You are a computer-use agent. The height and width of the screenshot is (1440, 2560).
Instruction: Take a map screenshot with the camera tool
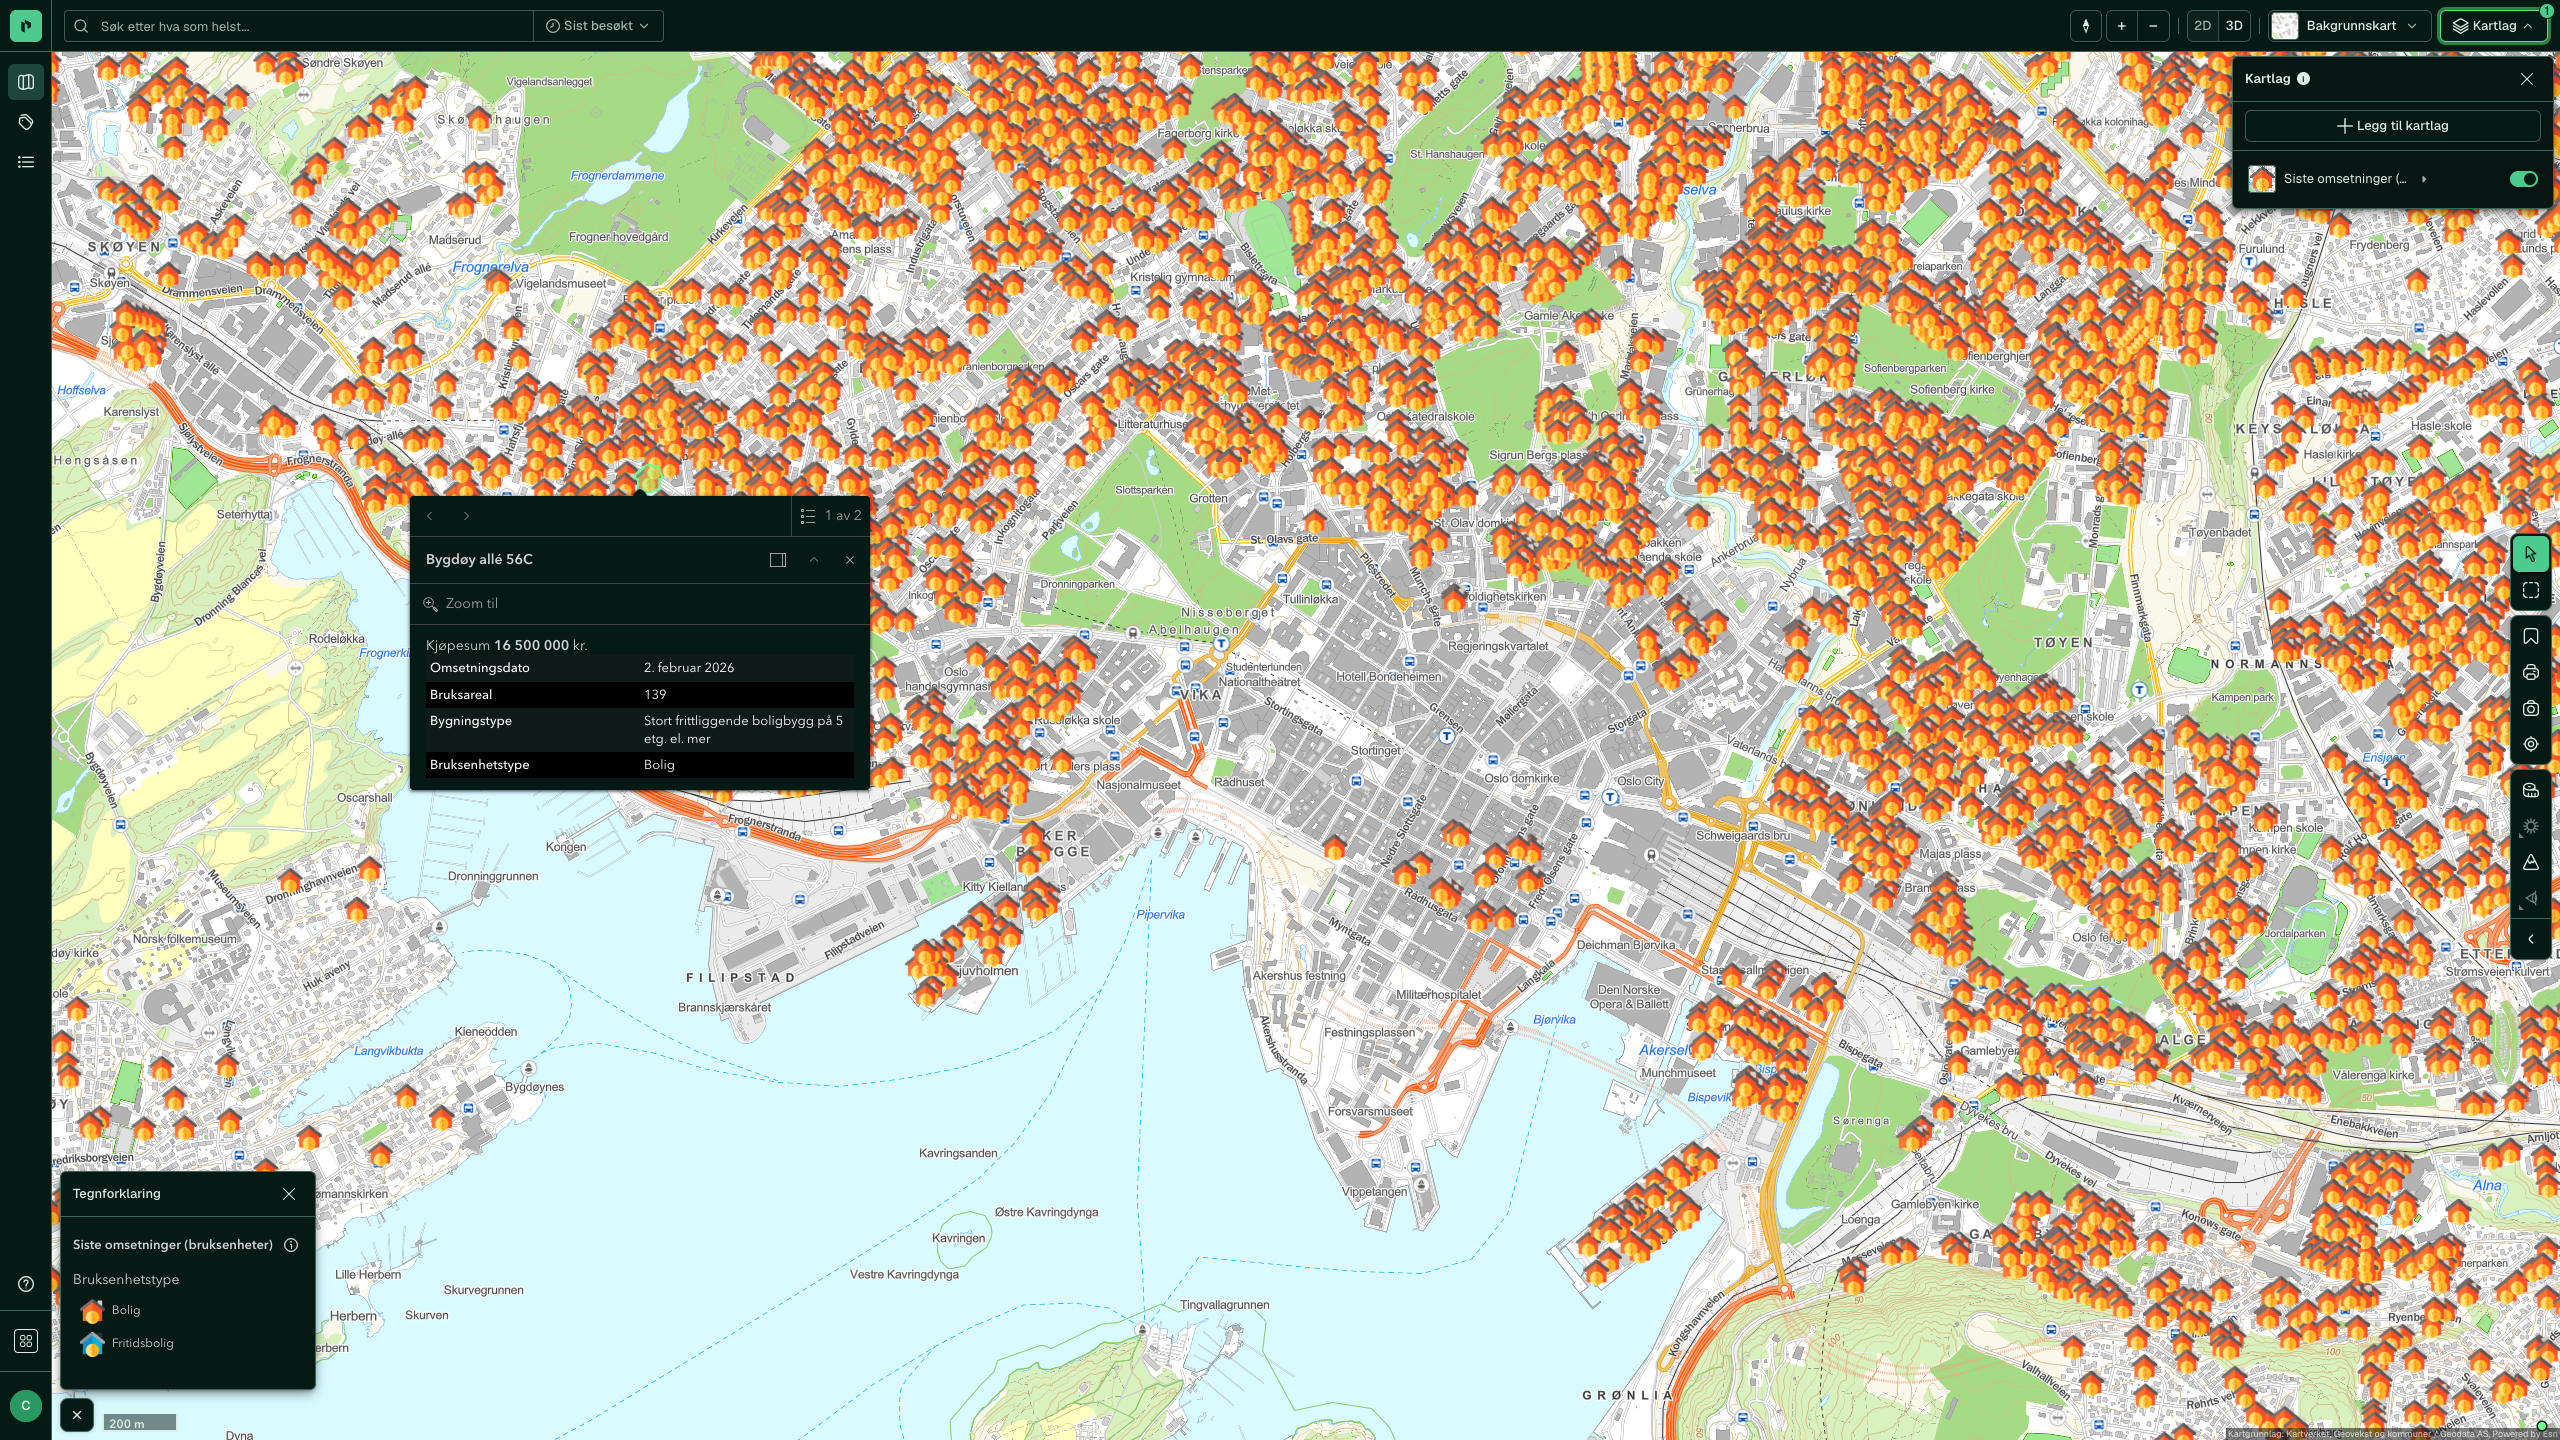pos(2531,709)
